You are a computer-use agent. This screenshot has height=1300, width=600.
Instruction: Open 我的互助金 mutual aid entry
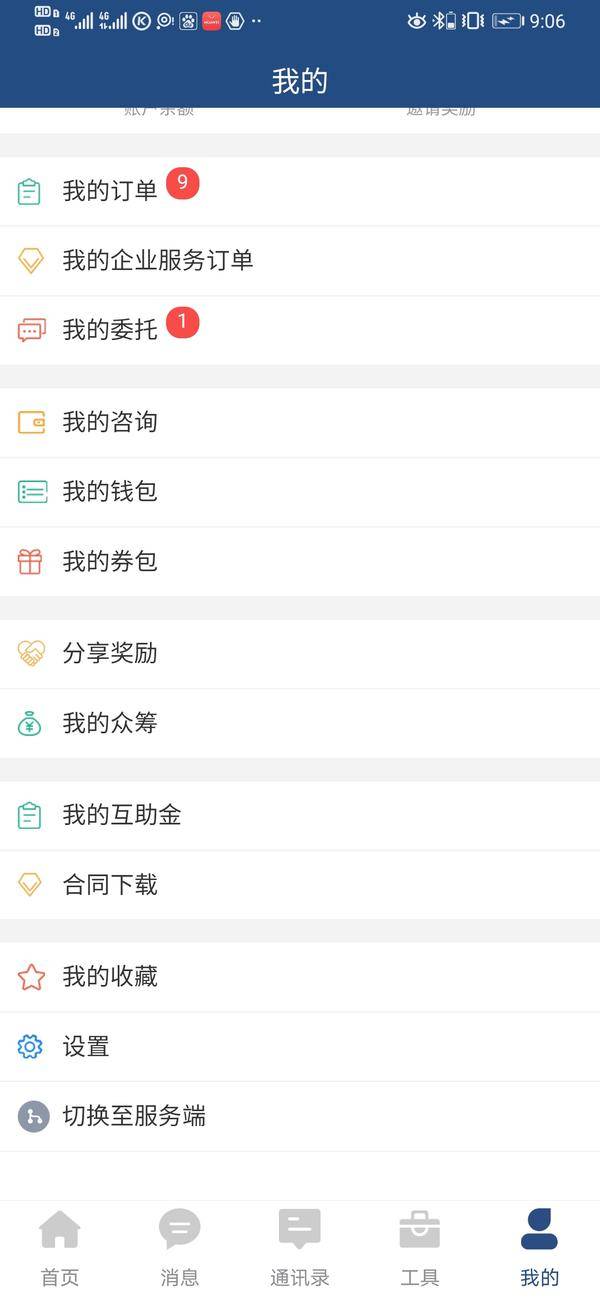[122, 815]
